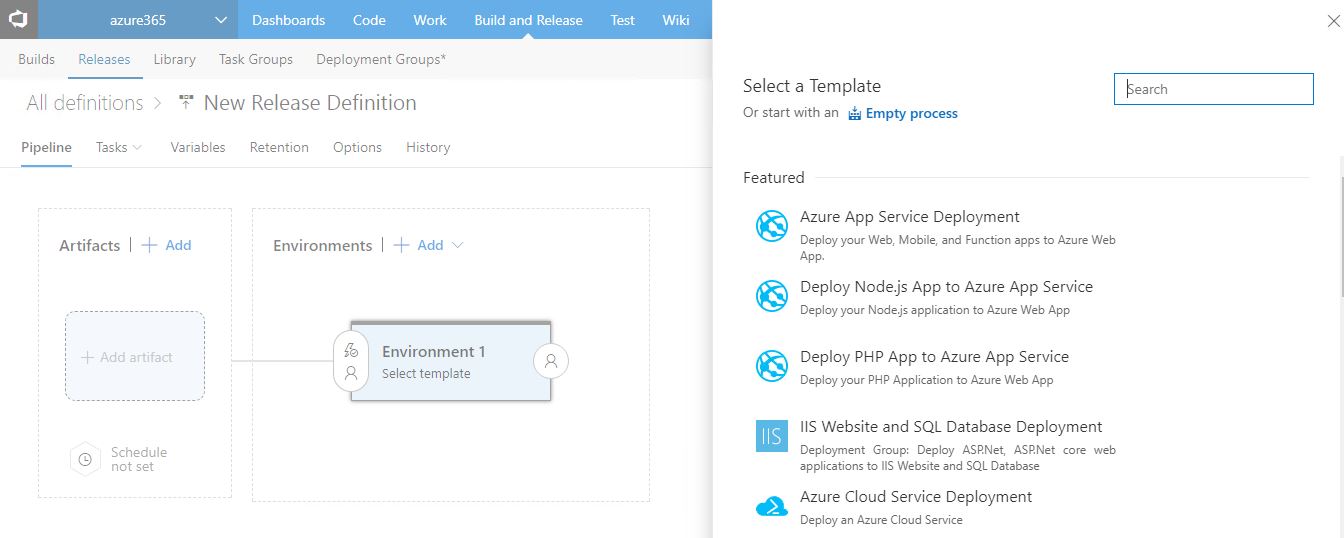Image resolution: width=1344 pixels, height=538 pixels.
Task: Click the IIS template icon
Action: [772, 437]
